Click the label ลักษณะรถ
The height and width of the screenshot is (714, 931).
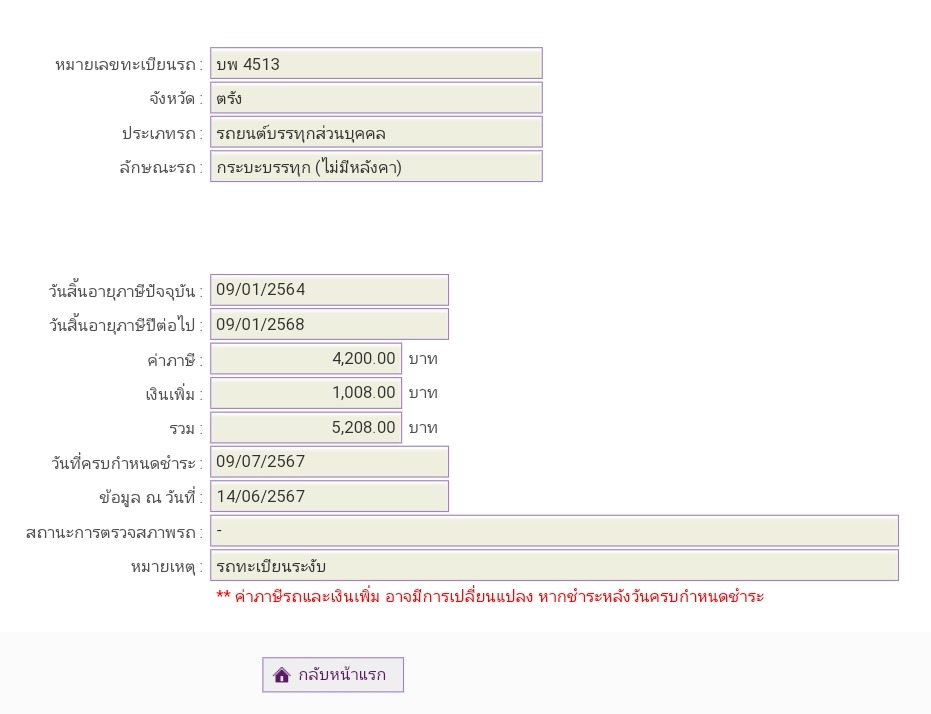161,168
